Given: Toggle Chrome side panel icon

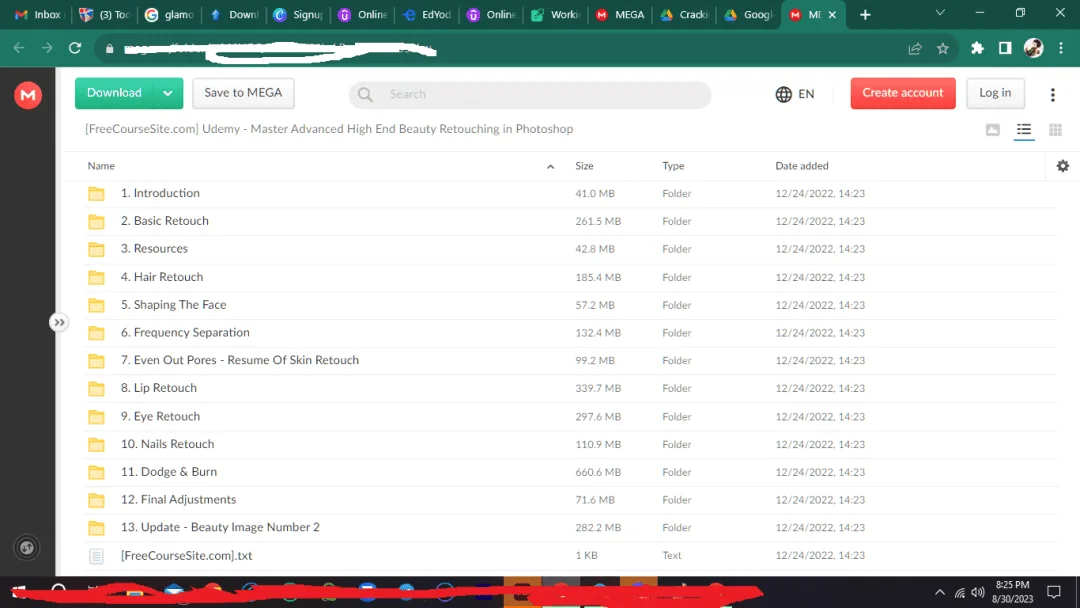Looking at the screenshot, I should [1005, 48].
